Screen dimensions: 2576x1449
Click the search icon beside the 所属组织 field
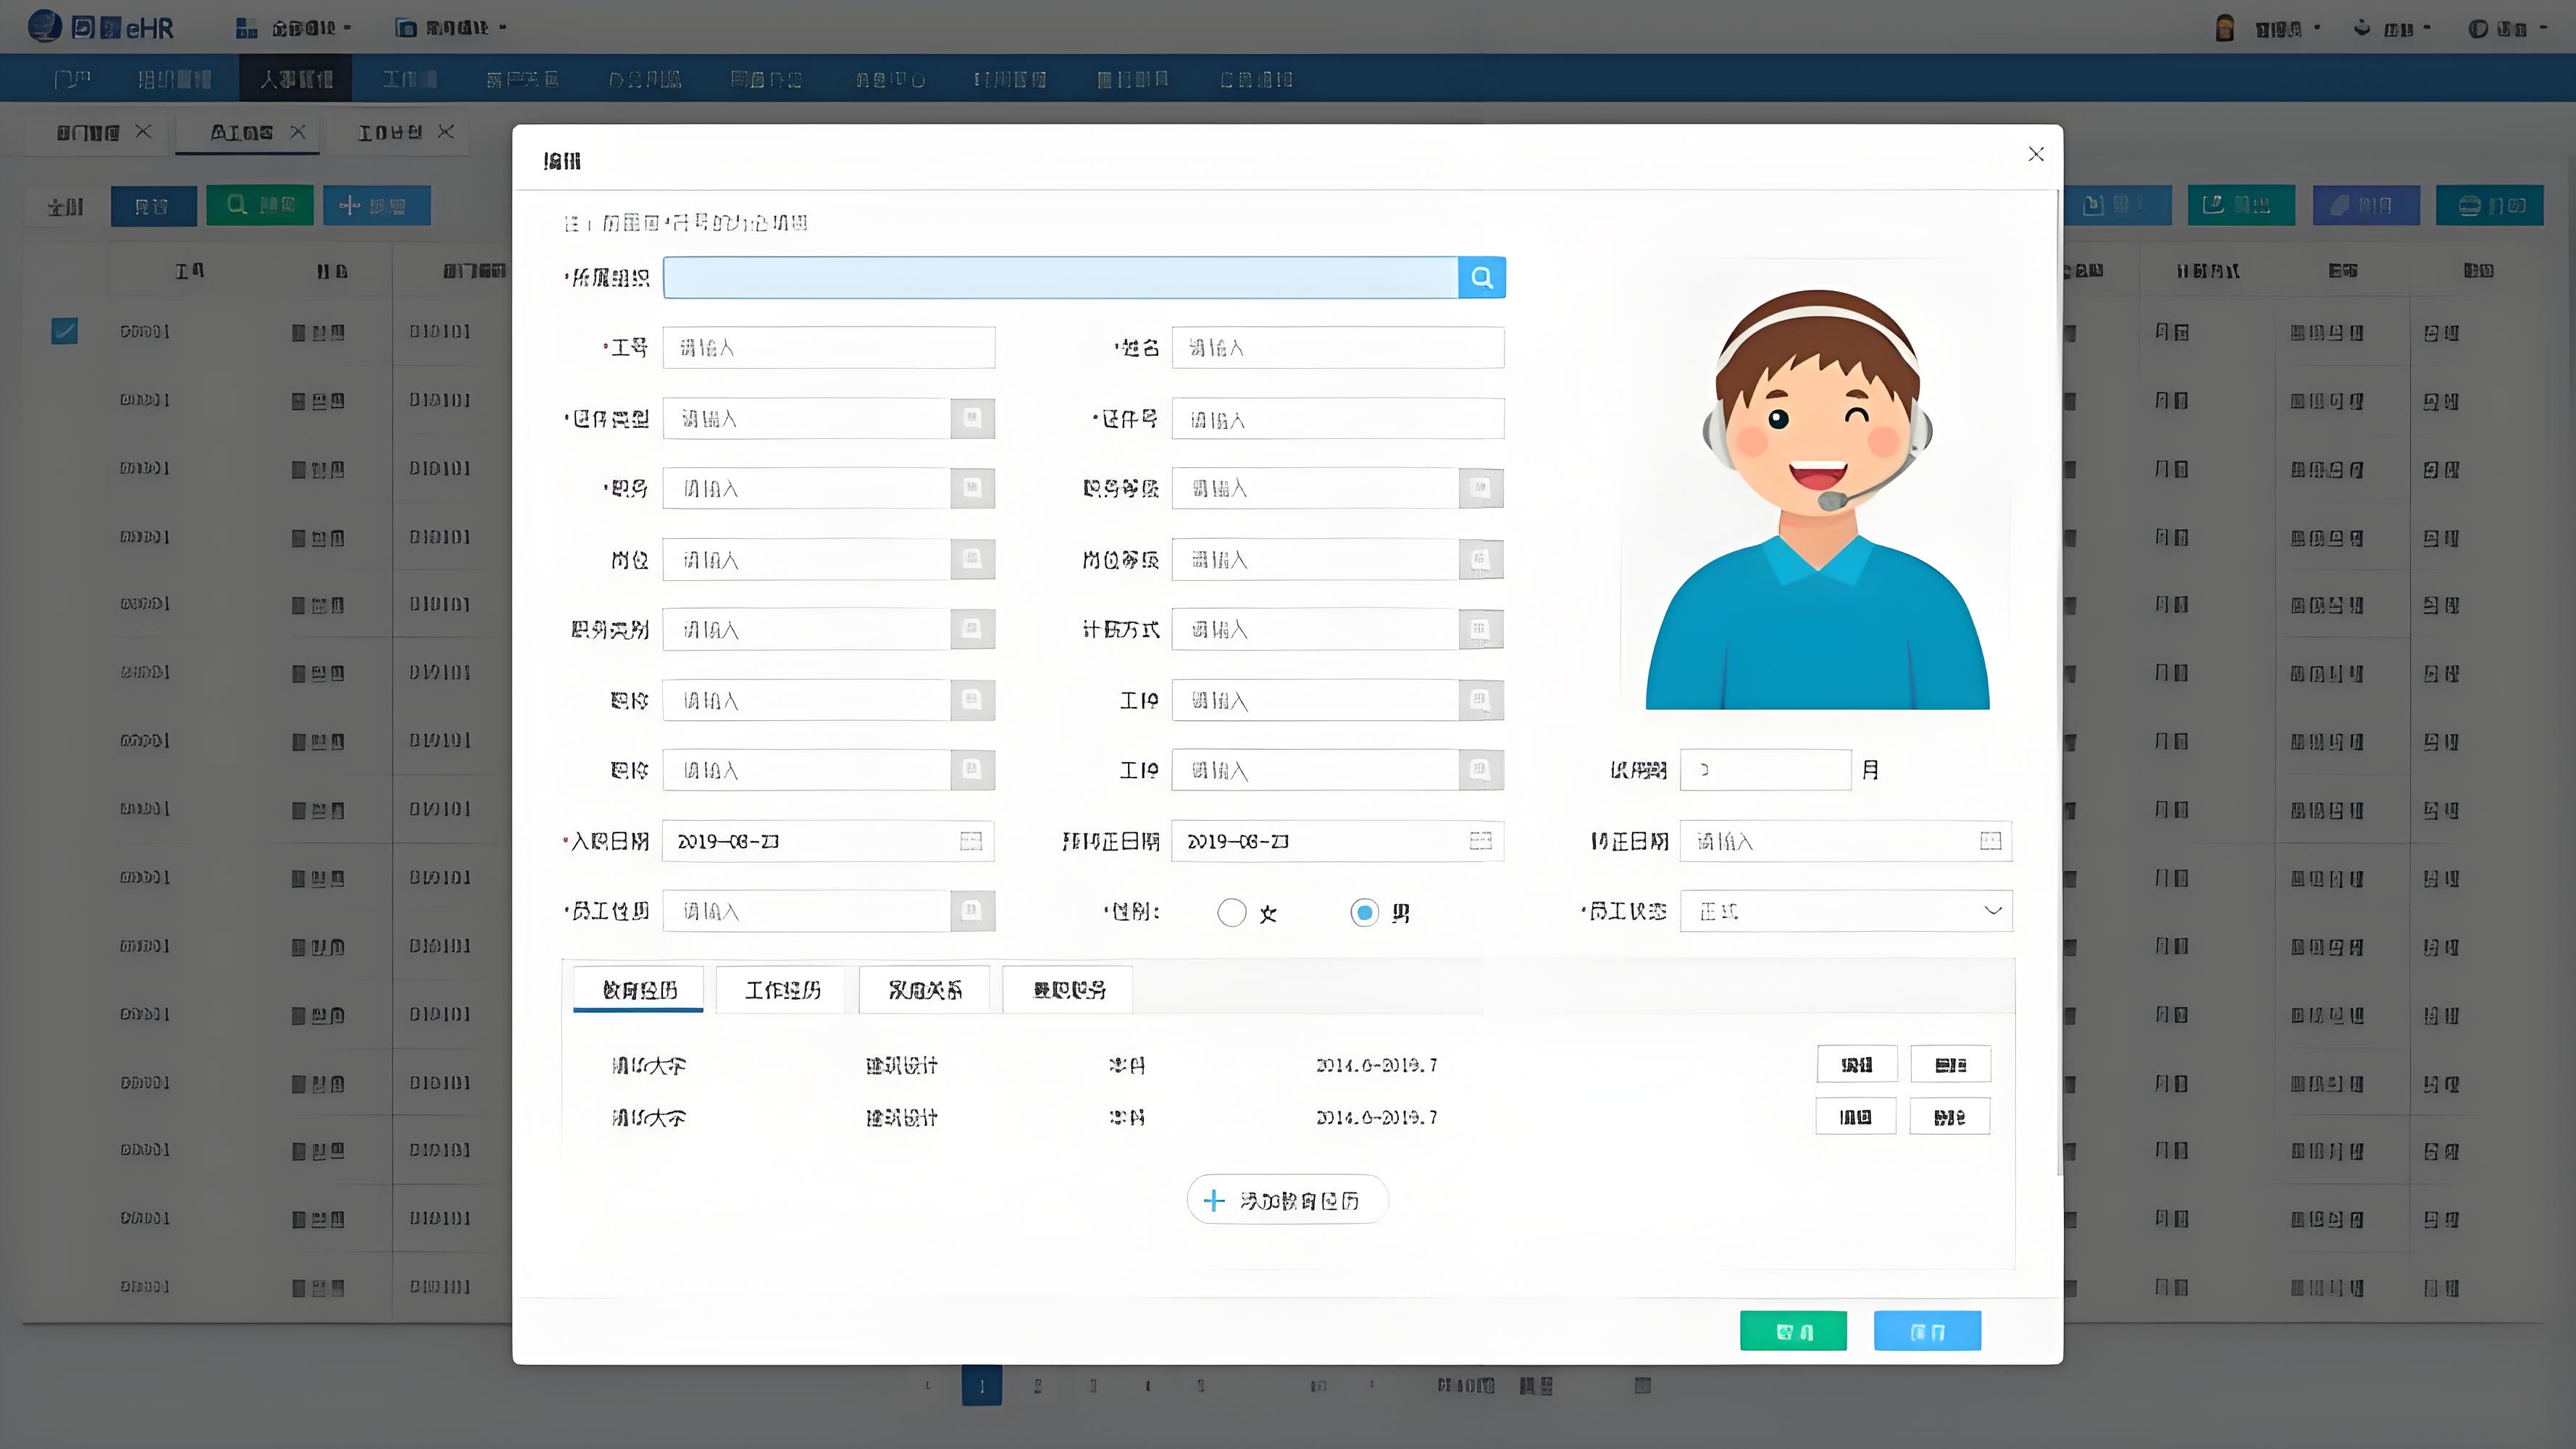click(1482, 277)
